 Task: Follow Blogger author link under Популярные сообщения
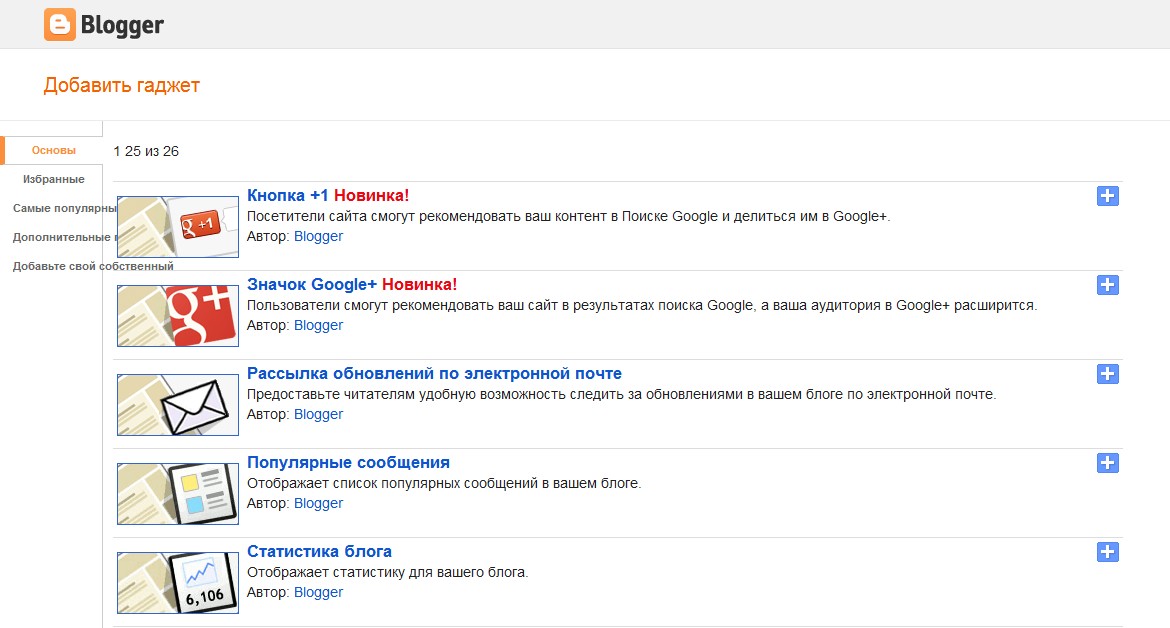tap(319, 503)
